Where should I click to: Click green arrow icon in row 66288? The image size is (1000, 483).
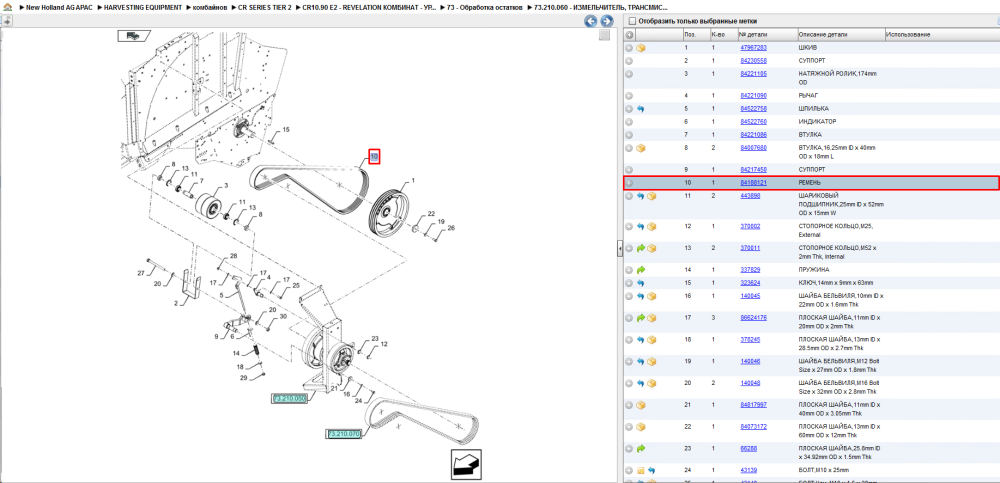(641, 449)
